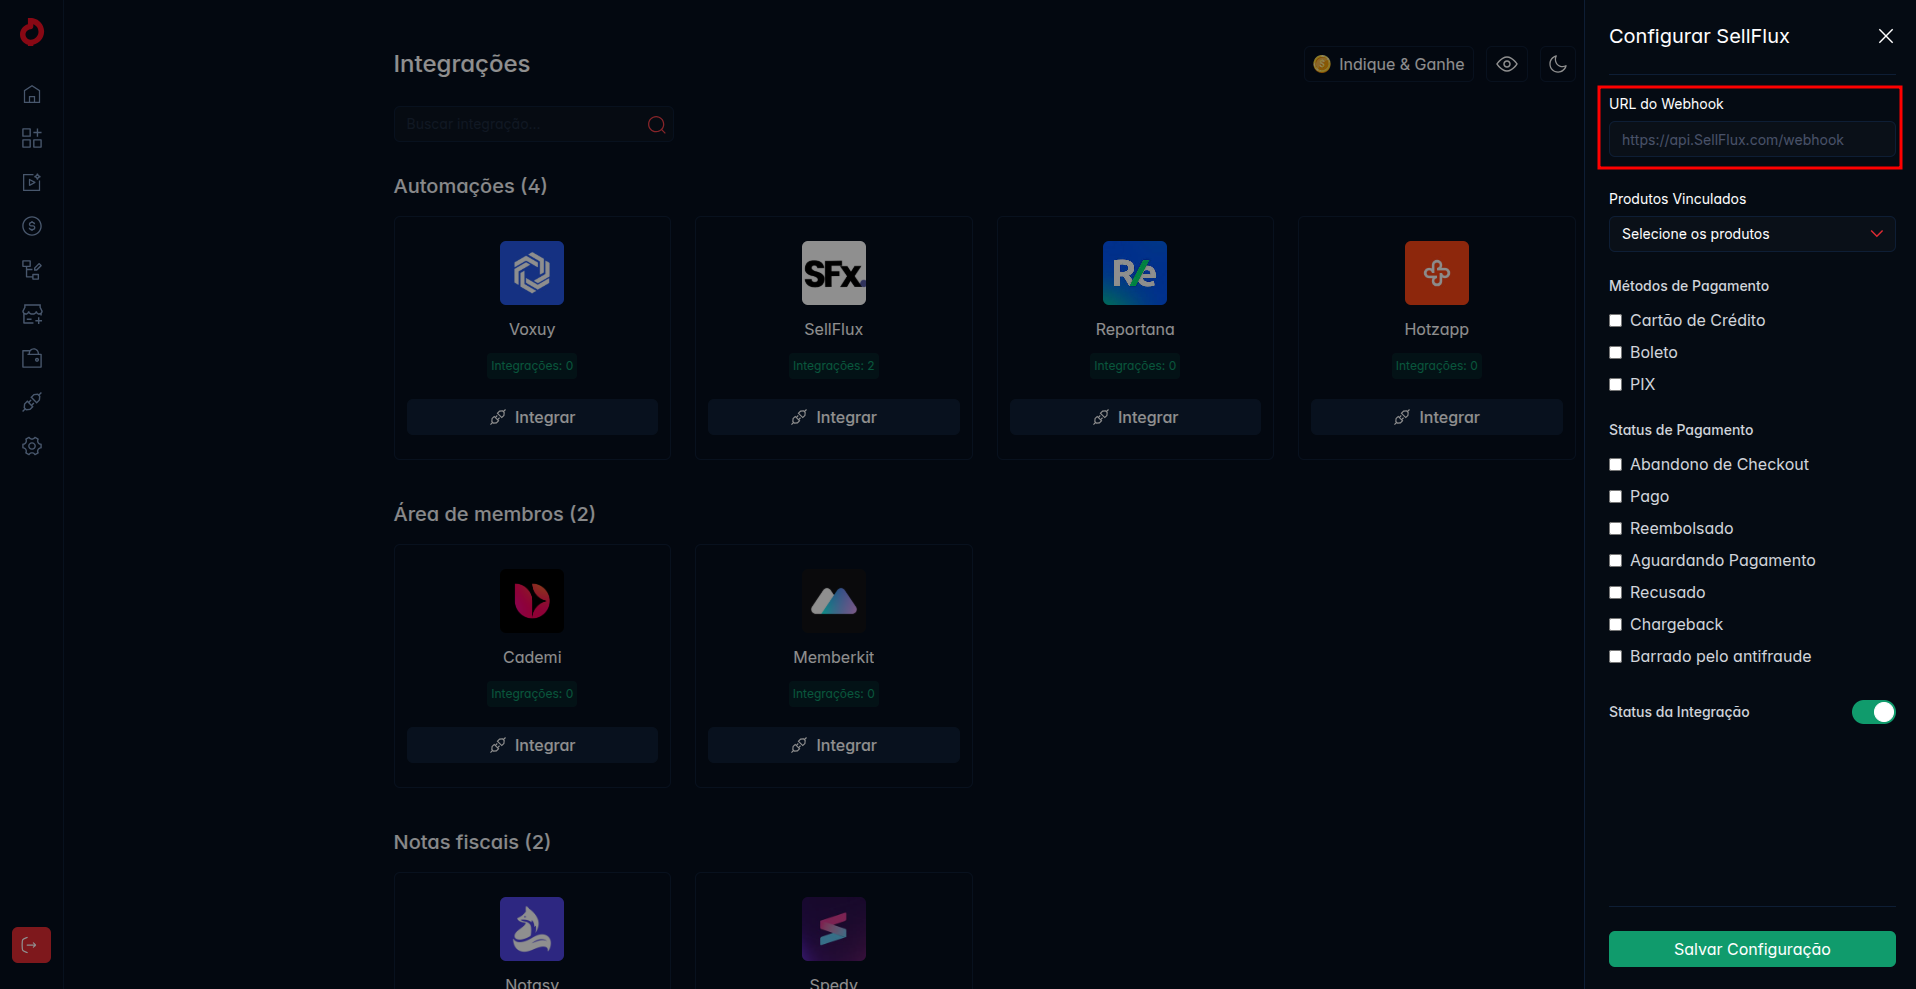Click the Voxuy logo
Viewport: 1916px width, 989px height.
click(532, 273)
